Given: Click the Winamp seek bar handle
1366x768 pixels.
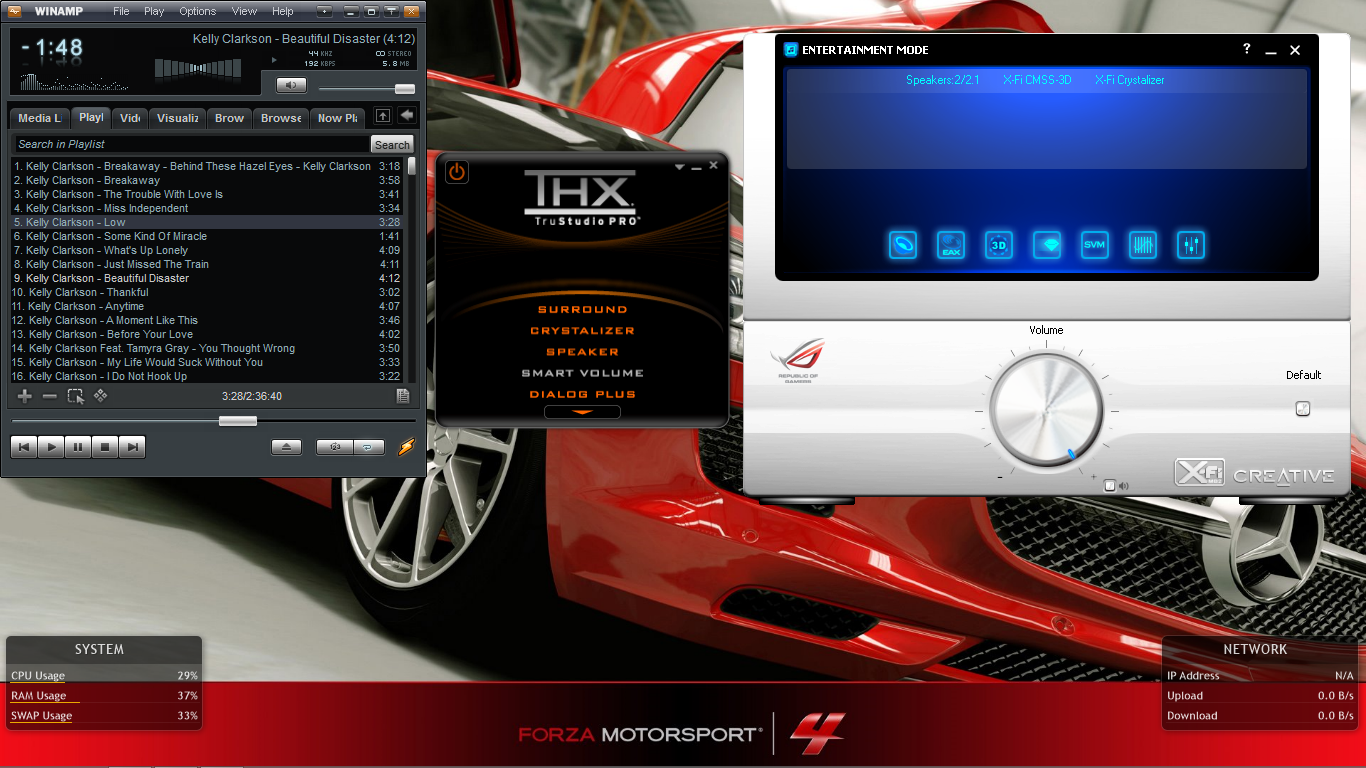Looking at the screenshot, I should click(238, 421).
